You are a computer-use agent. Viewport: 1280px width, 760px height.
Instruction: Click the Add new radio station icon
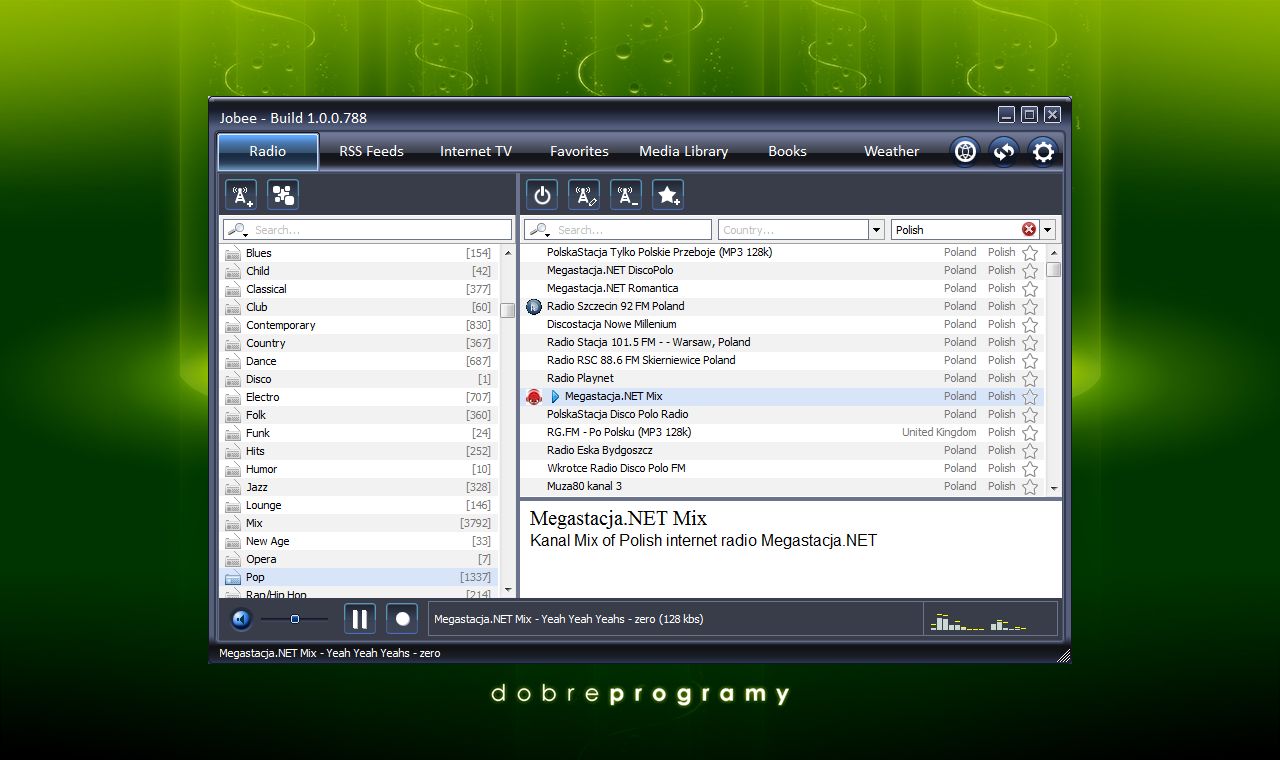point(241,194)
